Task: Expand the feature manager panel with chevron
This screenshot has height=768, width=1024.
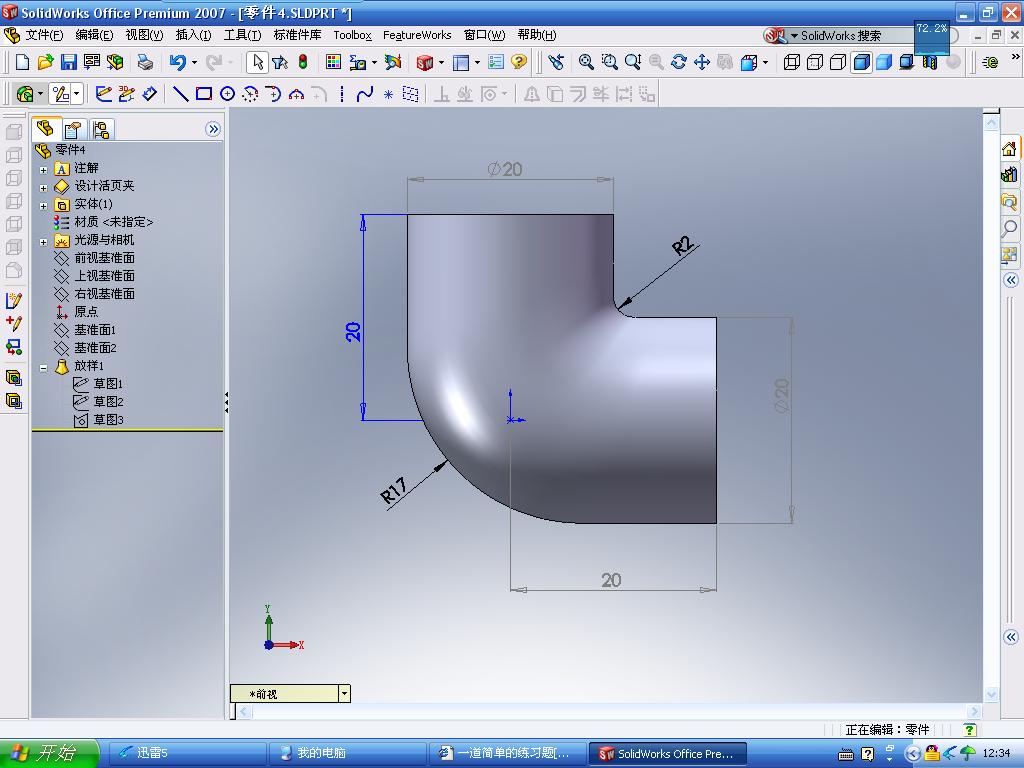Action: point(213,129)
